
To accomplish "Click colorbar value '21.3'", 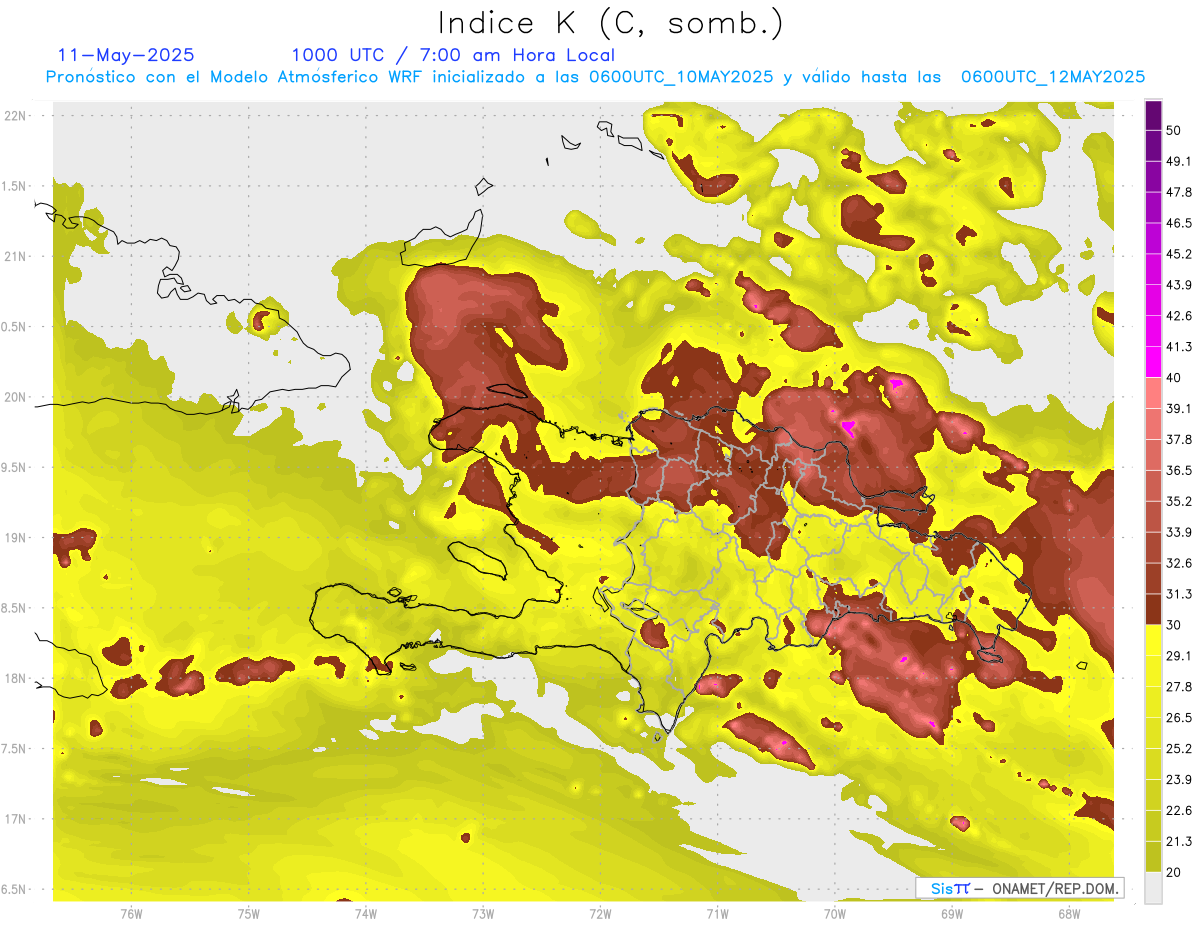I will (x=1179, y=842).
